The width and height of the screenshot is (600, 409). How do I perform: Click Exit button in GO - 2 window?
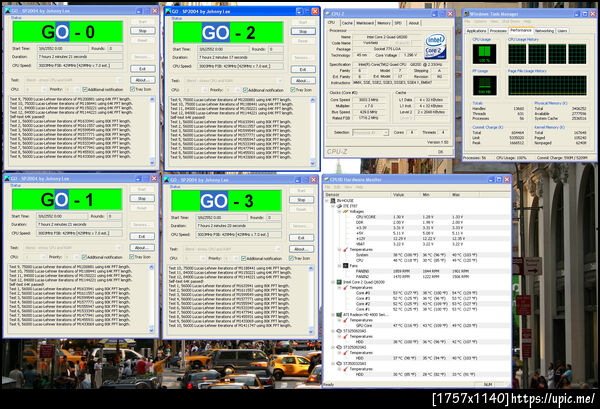coord(303,69)
